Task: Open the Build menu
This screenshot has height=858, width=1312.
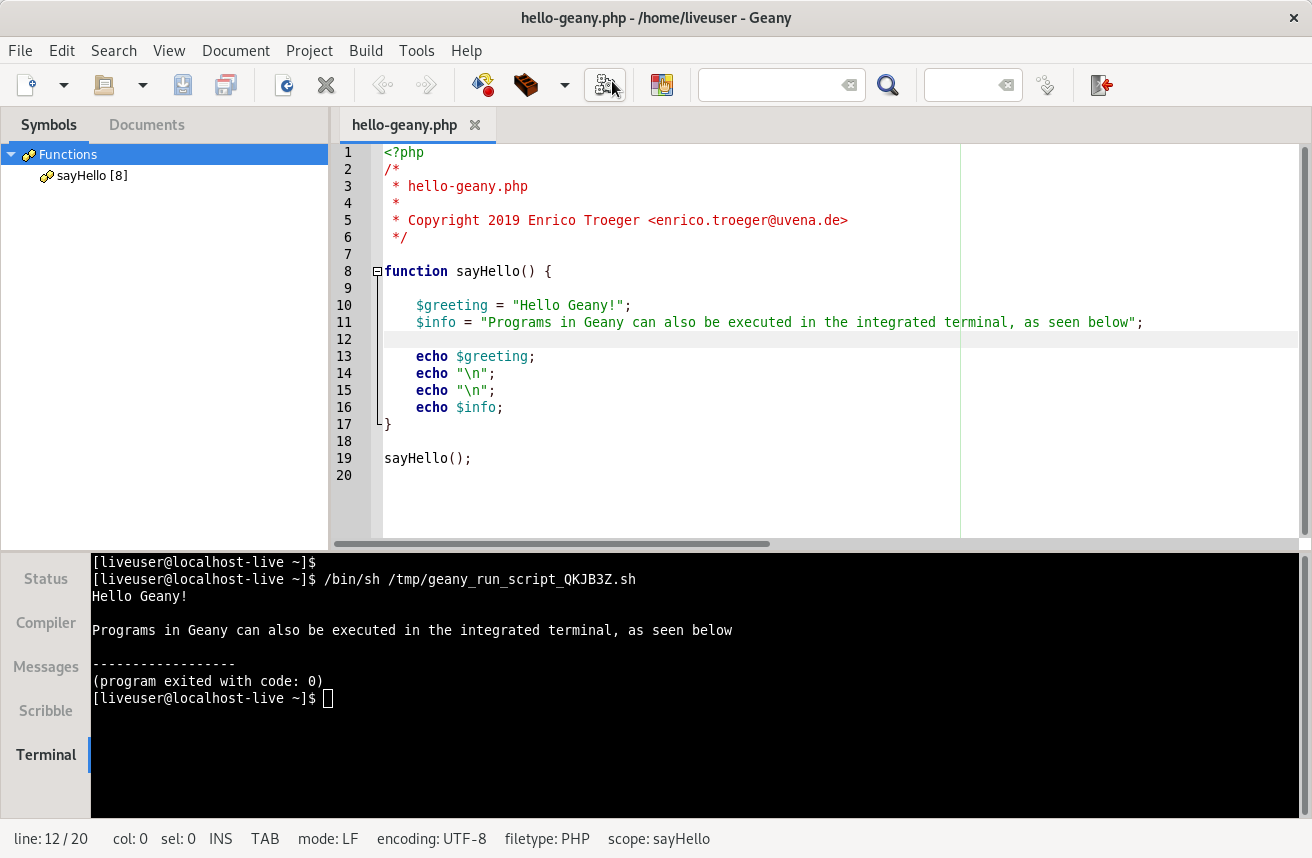Action: coord(365,50)
